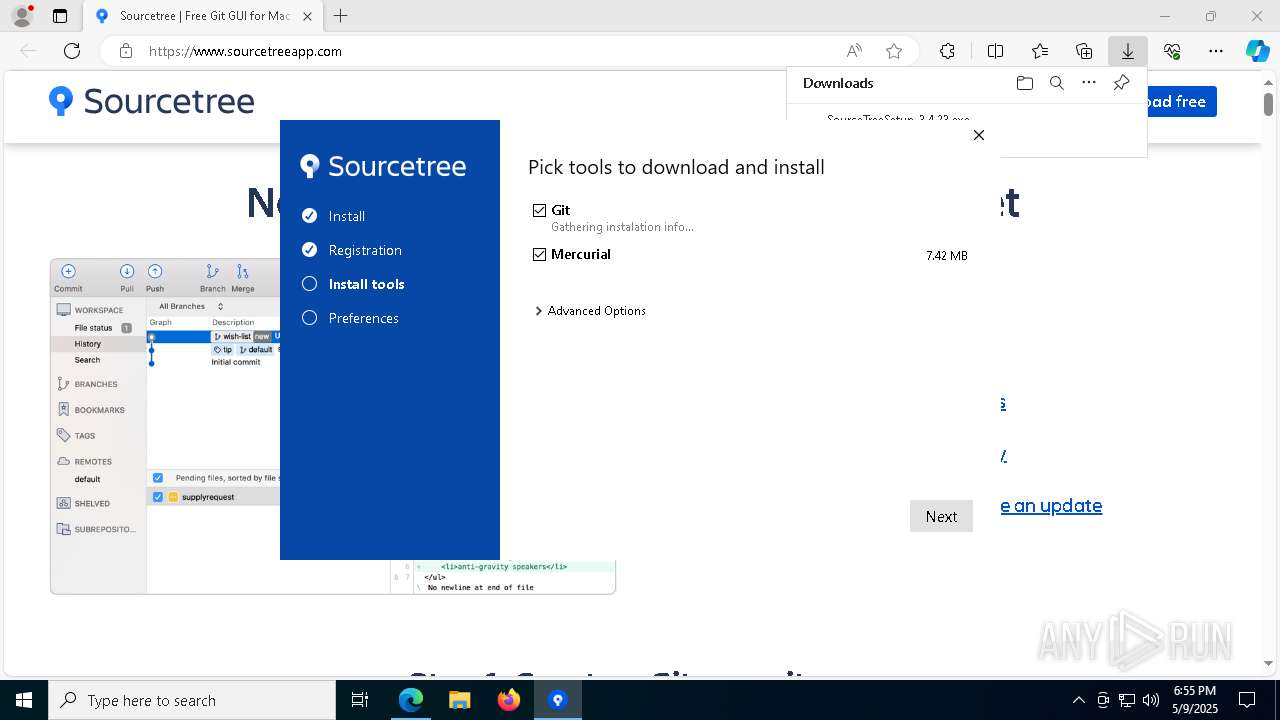The width and height of the screenshot is (1280, 720).
Task: Show hidden tray icons chevron
Action: pyautogui.click(x=1078, y=700)
